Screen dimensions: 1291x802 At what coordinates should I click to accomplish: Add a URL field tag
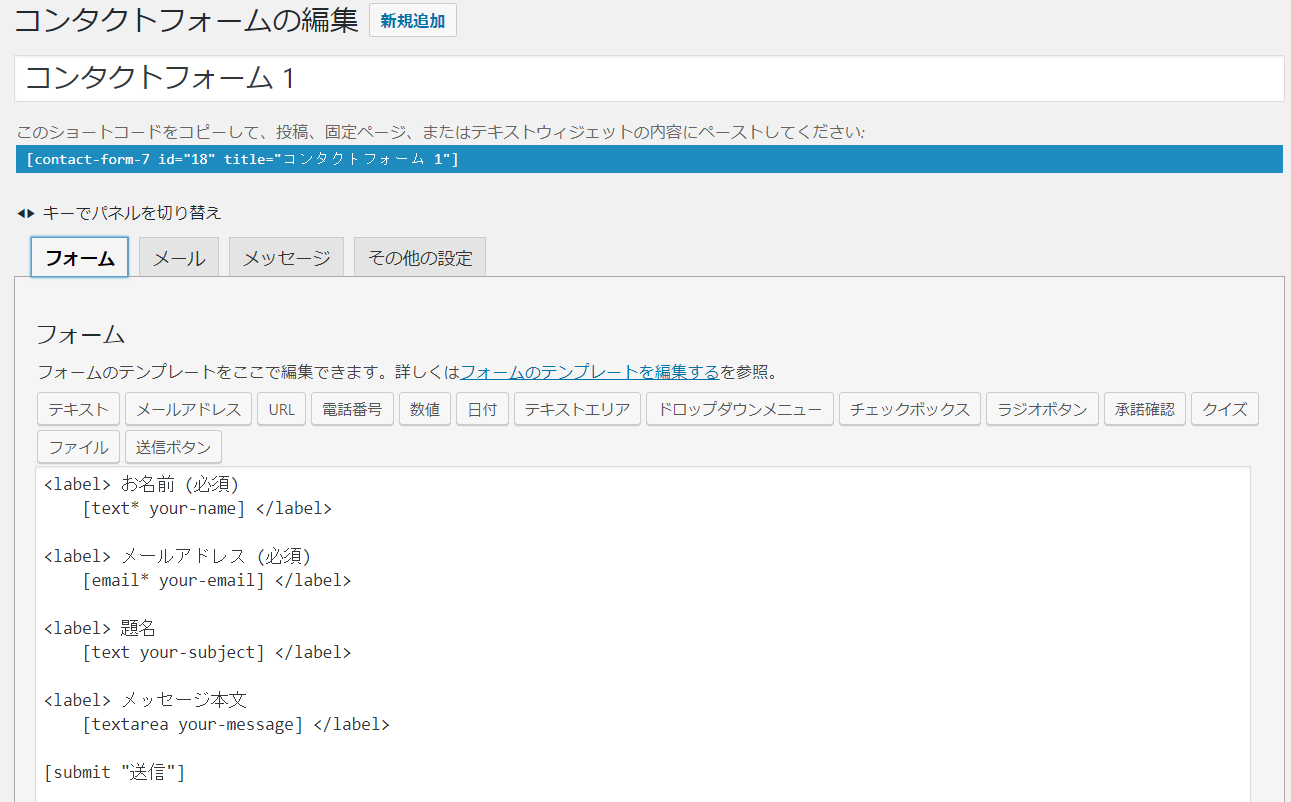[x=282, y=409]
